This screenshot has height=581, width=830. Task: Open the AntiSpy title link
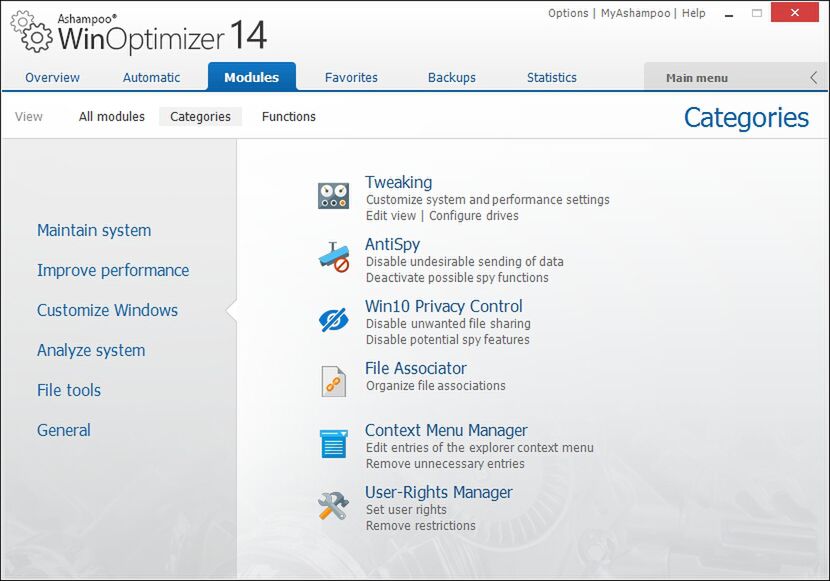pyautogui.click(x=392, y=244)
